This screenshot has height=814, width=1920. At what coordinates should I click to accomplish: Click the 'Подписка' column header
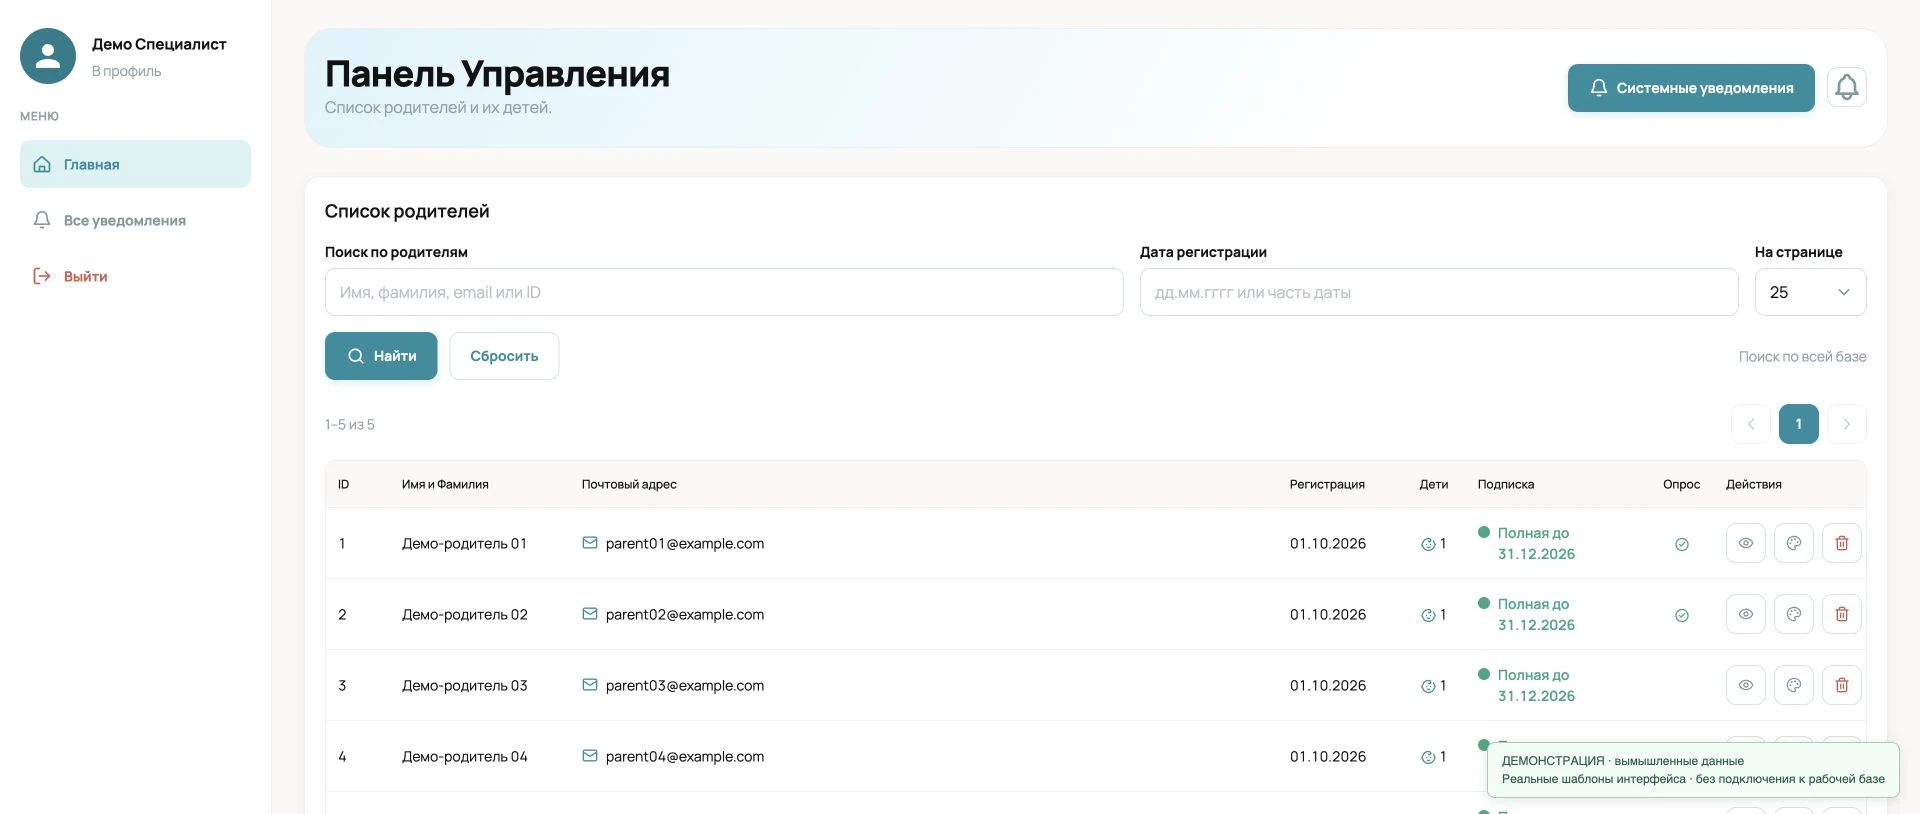click(1506, 484)
